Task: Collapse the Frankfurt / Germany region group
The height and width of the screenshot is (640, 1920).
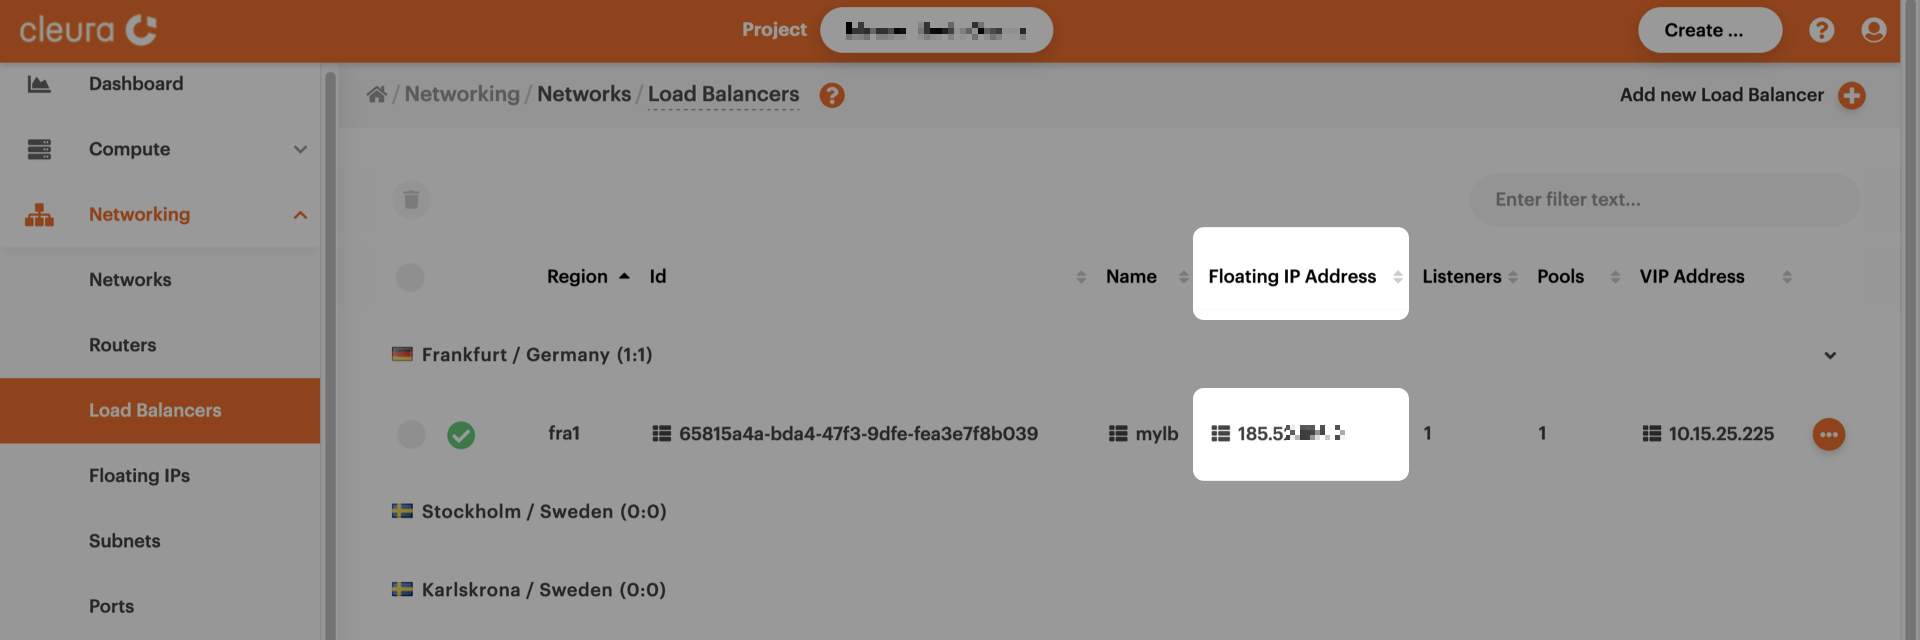Action: tap(1829, 355)
